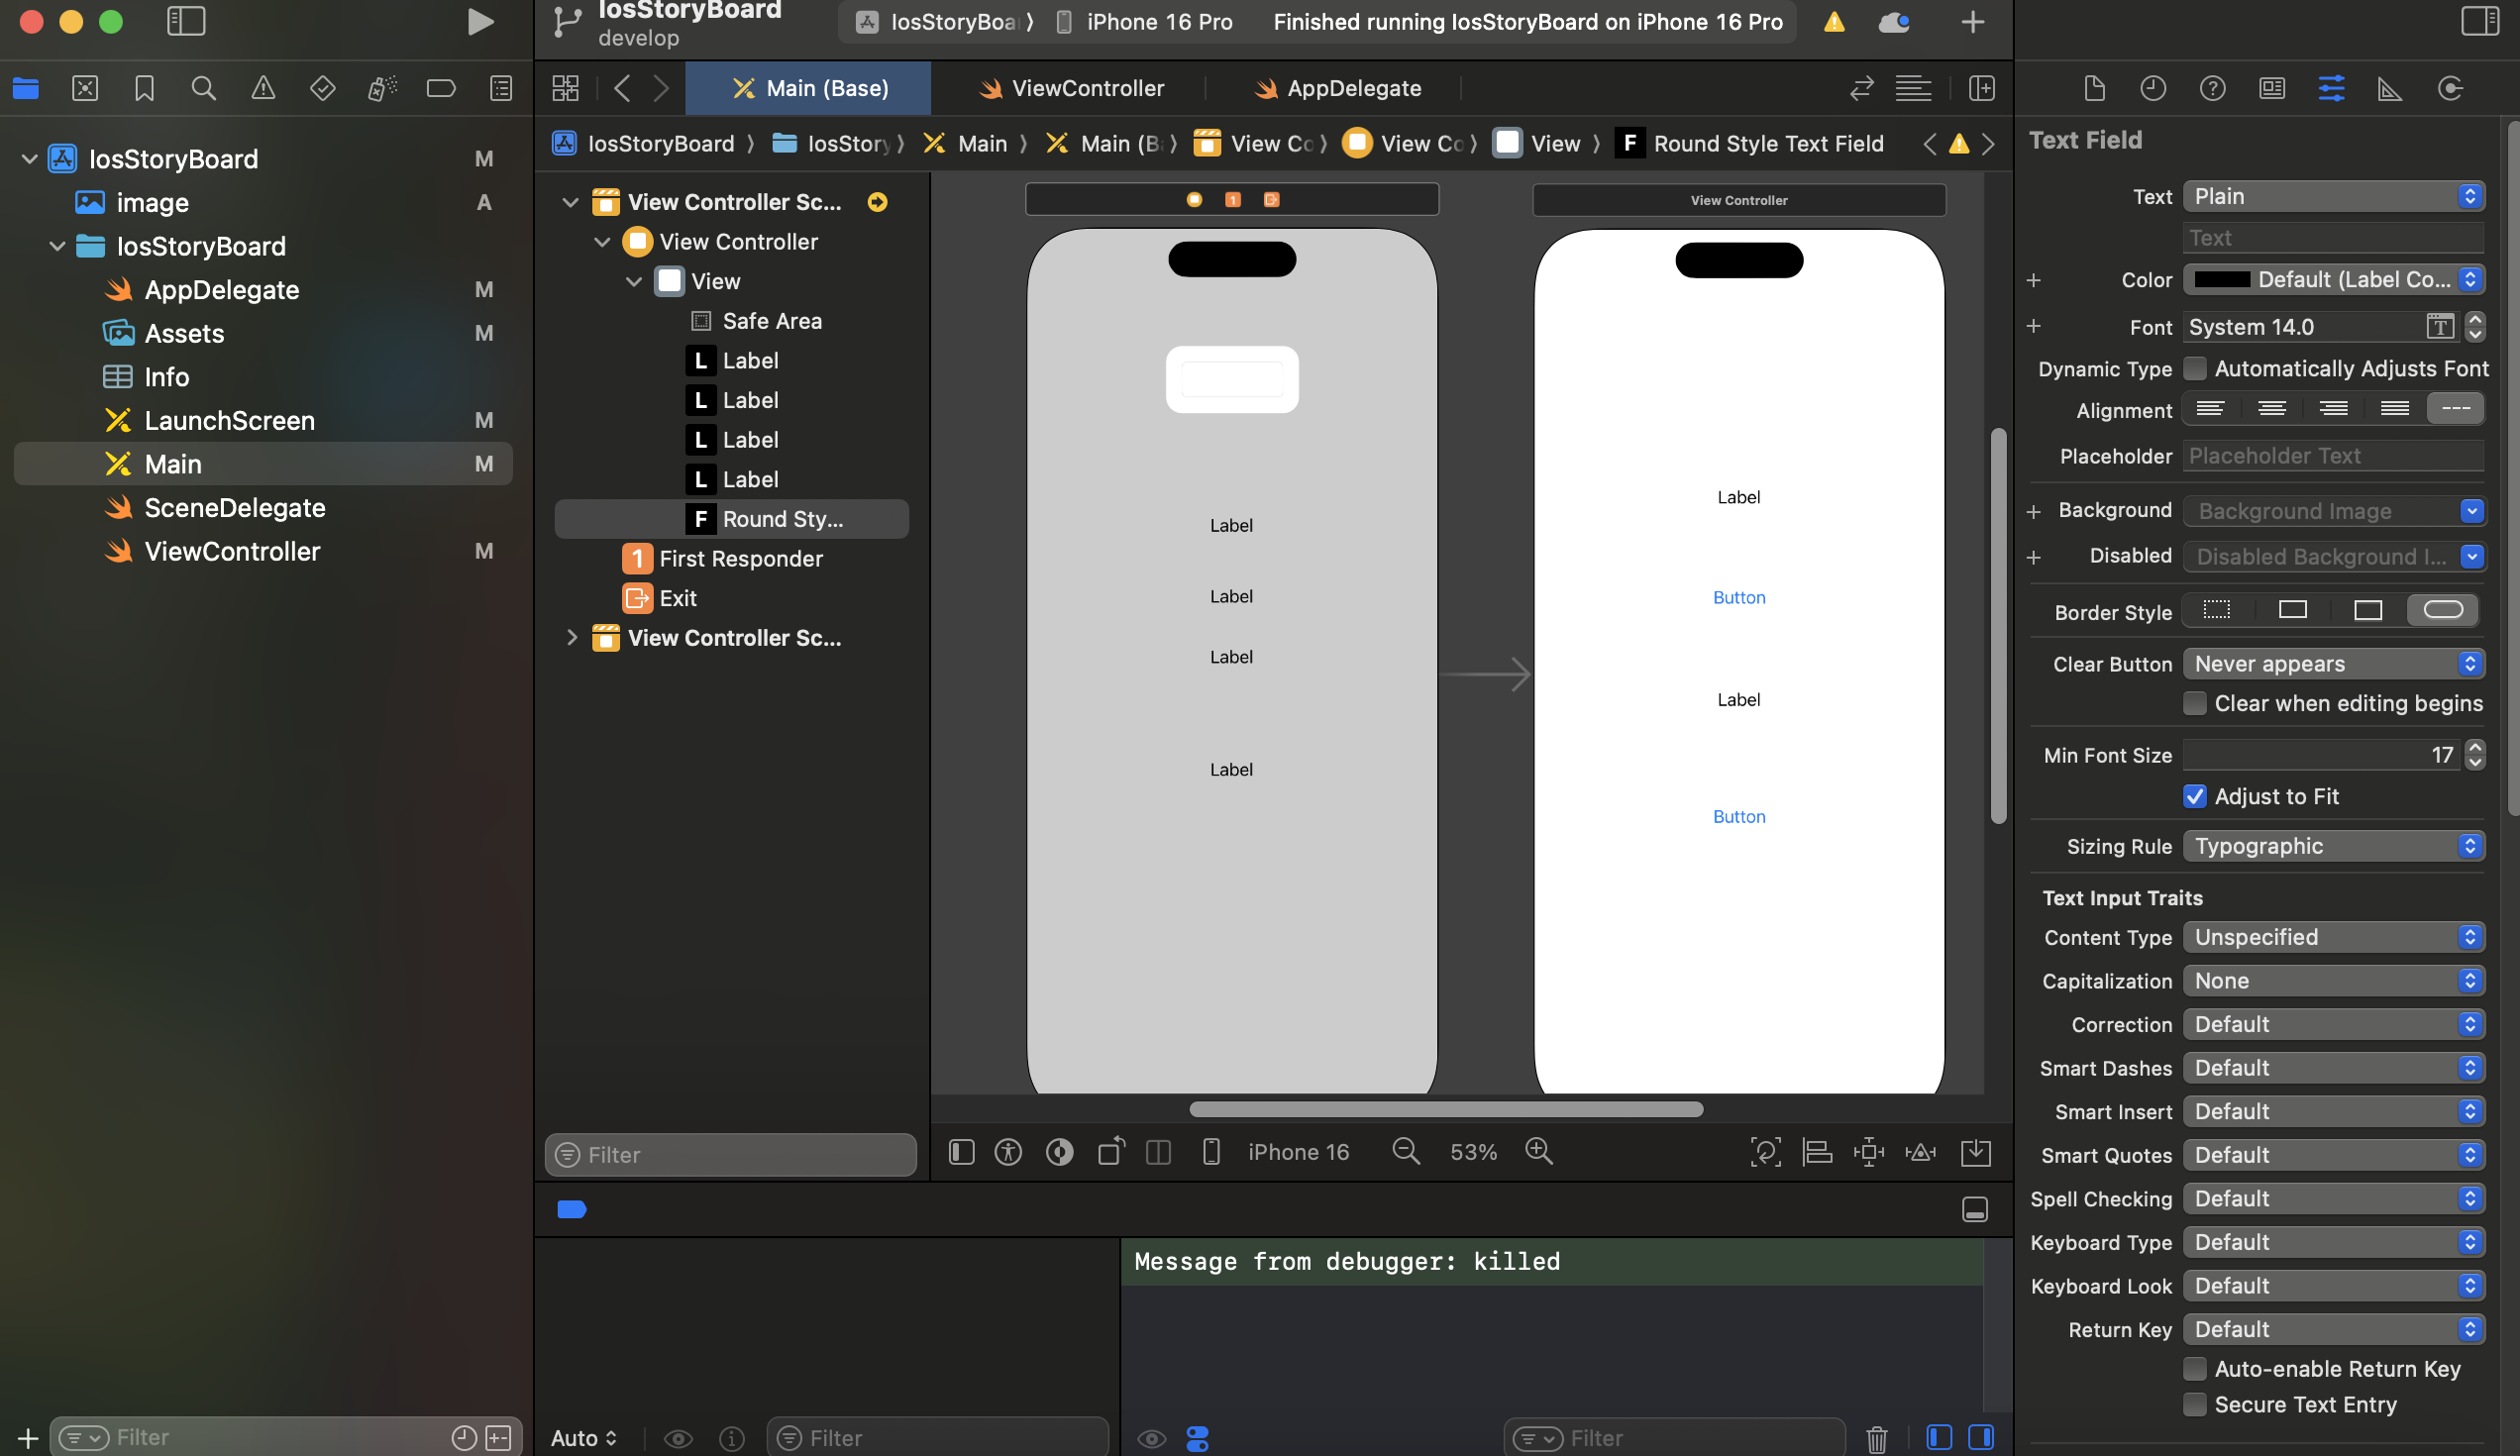
Task: Zoom in the storyboard canvas
Action: (1539, 1151)
